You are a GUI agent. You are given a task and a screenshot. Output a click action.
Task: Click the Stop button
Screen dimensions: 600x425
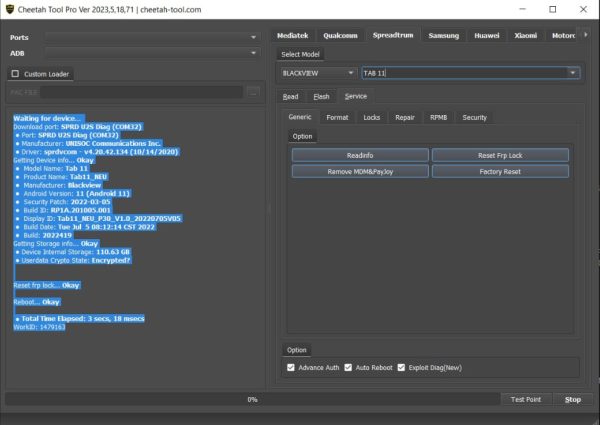(x=573, y=399)
